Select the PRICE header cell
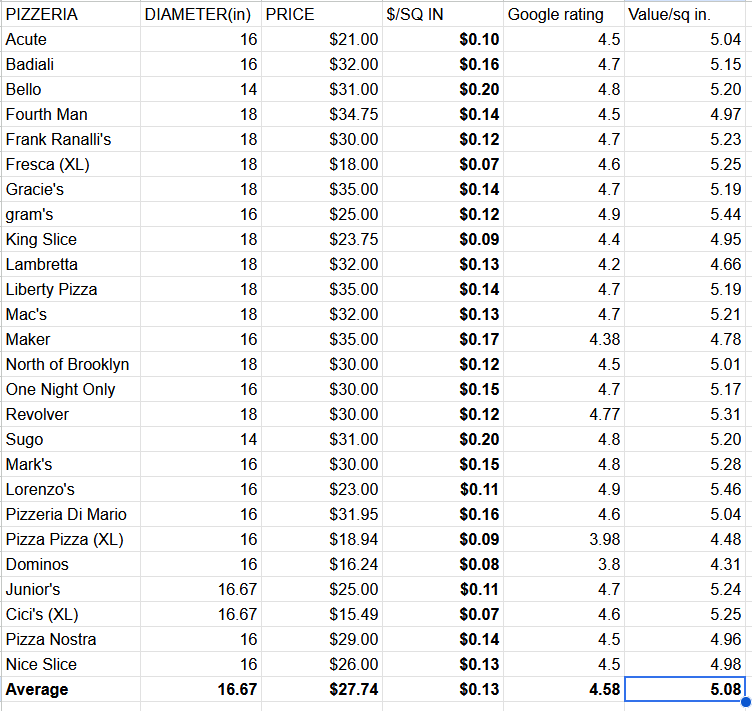752x711 pixels. click(321, 15)
